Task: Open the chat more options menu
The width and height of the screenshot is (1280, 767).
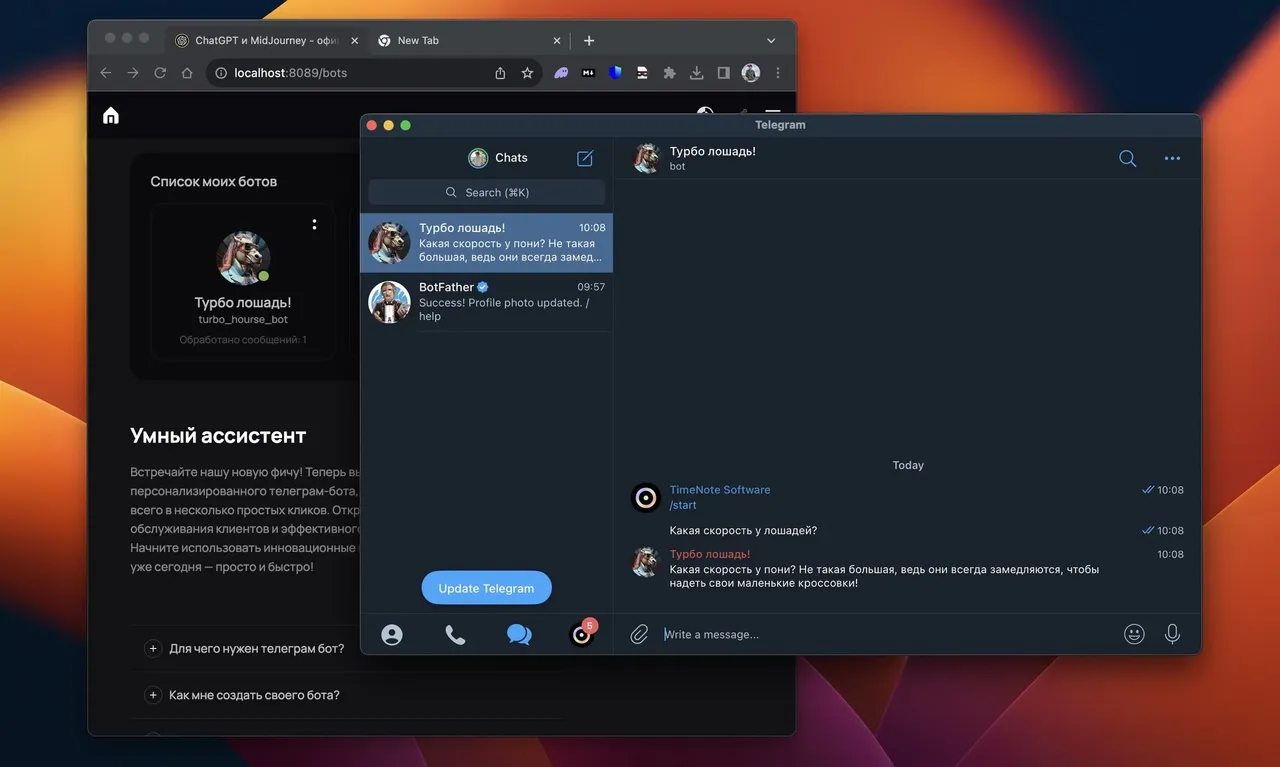Action: (1172, 158)
